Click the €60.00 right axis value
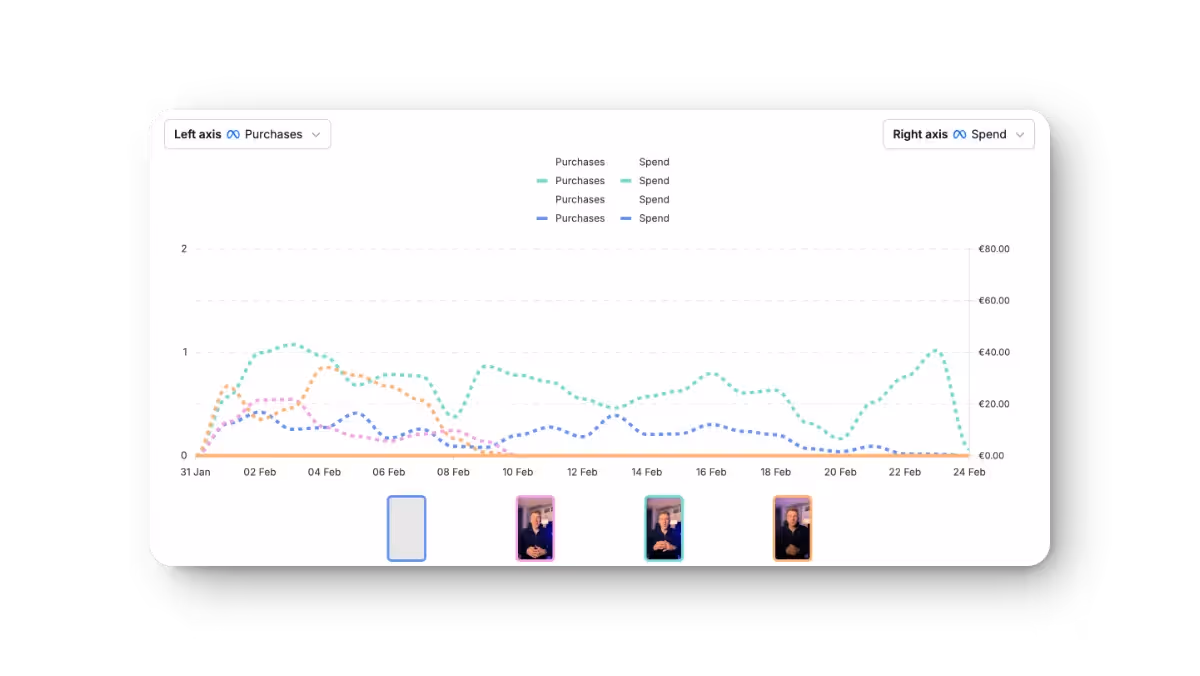This screenshot has width=1200, height=676. click(x=994, y=300)
